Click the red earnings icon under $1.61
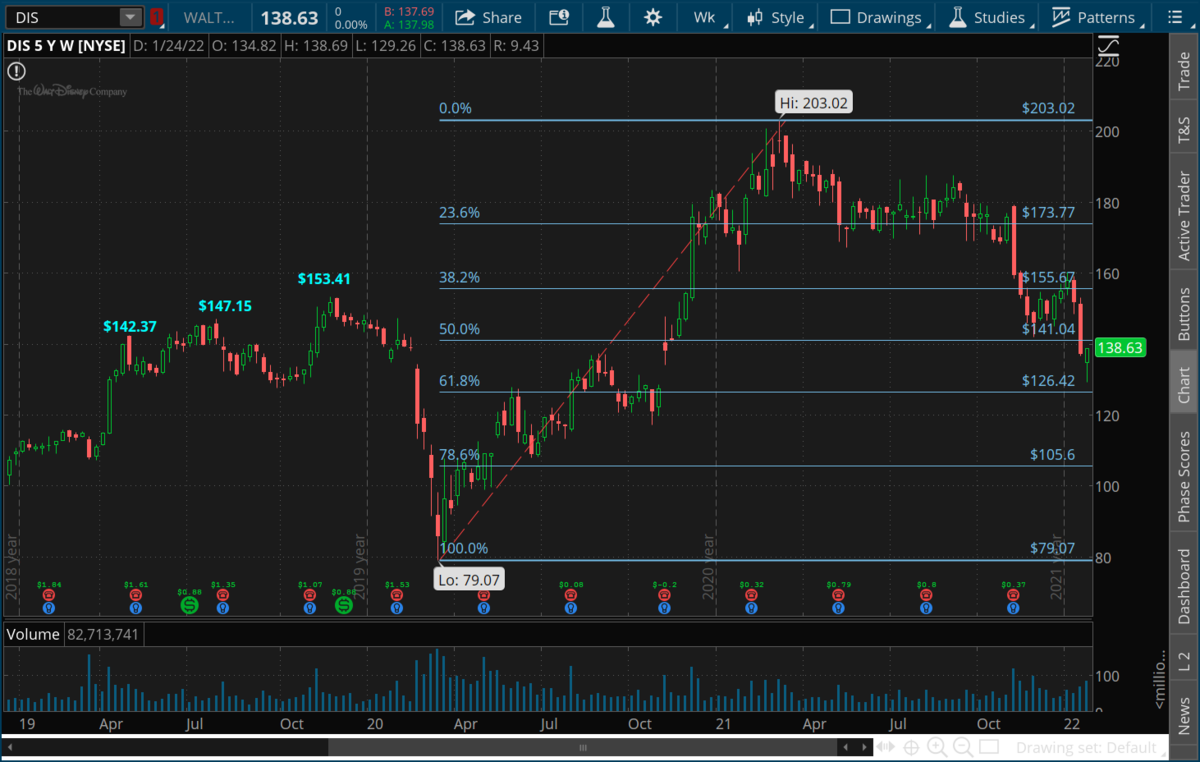The width and height of the screenshot is (1200, 762). coord(135,594)
